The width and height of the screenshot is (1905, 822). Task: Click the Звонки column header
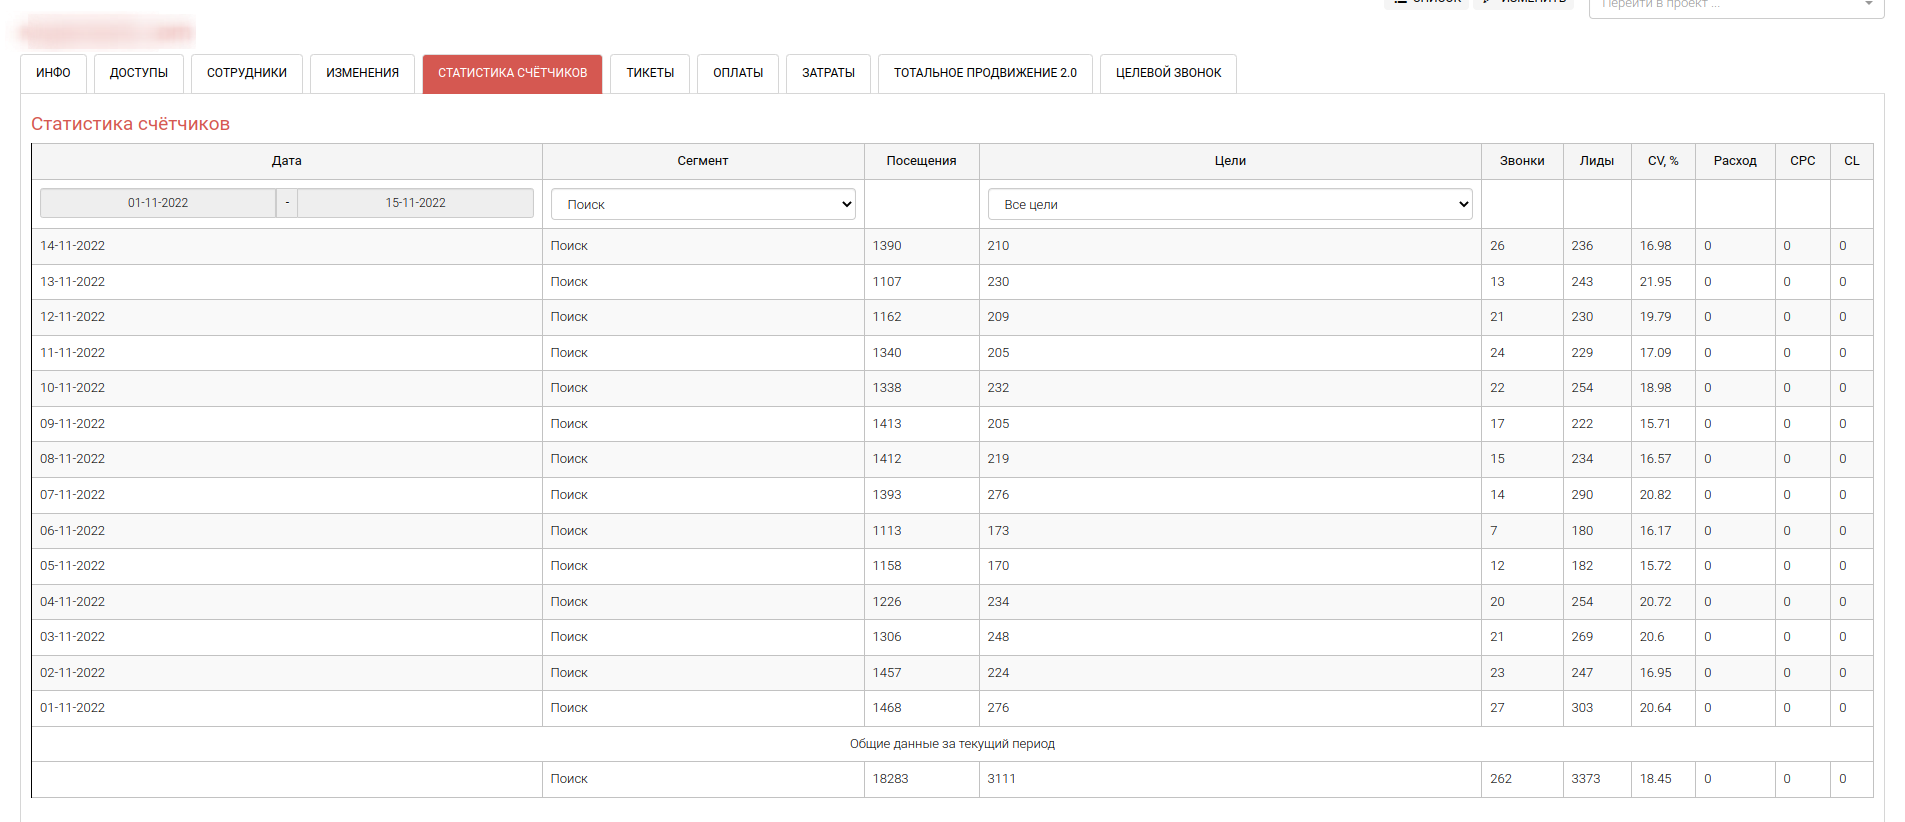point(1521,161)
